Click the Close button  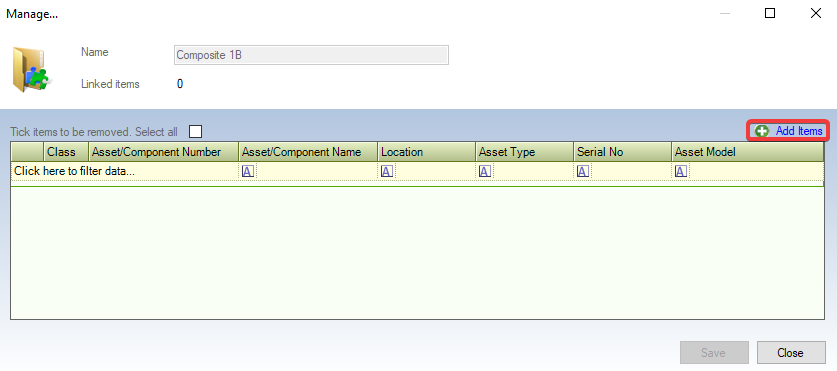point(791,353)
